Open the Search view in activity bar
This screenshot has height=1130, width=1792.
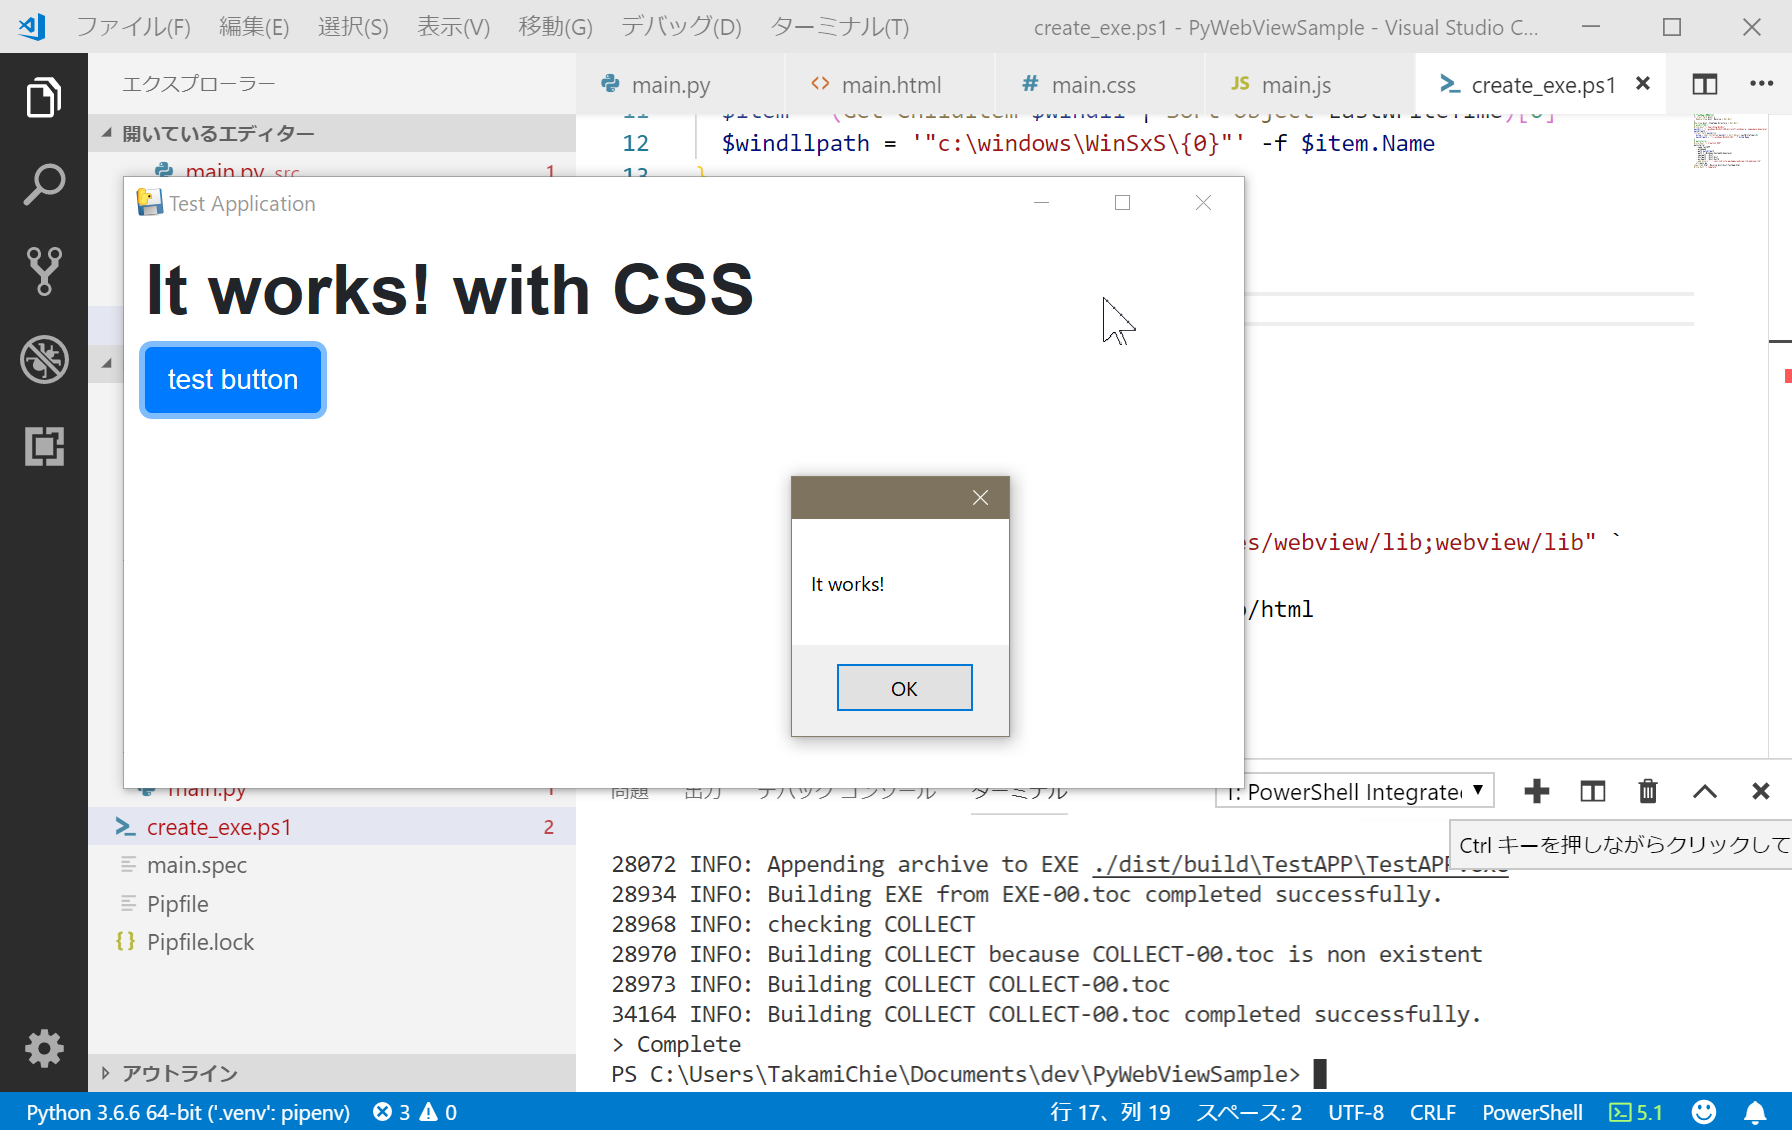pyautogui.click(x=43, y=185)
